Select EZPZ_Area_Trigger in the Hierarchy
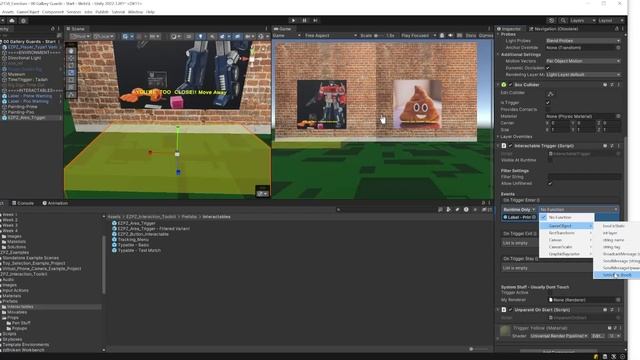 [x=27, y=118]
